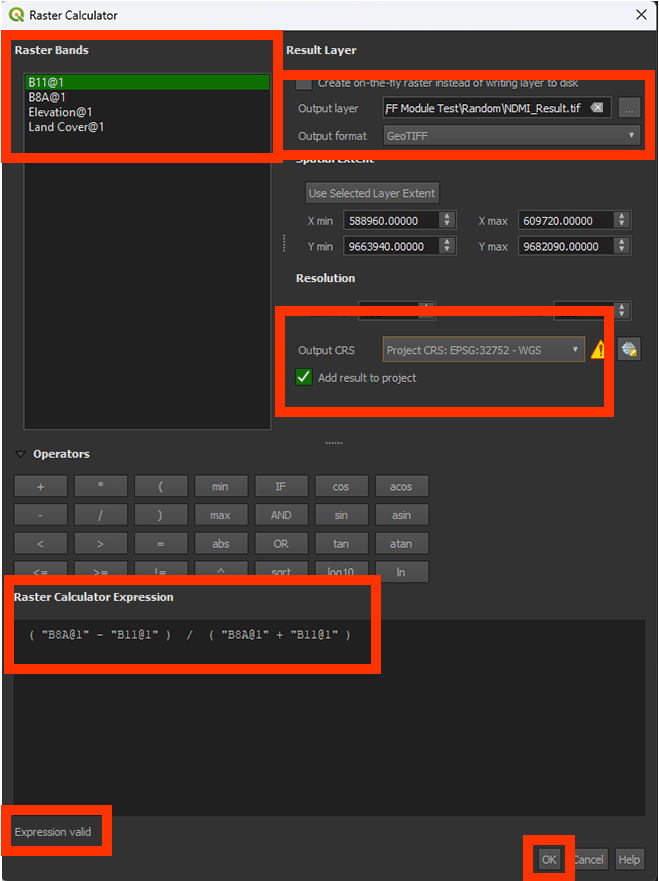Open the Select CRS dialog icon
This screenshot has height=881, width=659.
629,349
